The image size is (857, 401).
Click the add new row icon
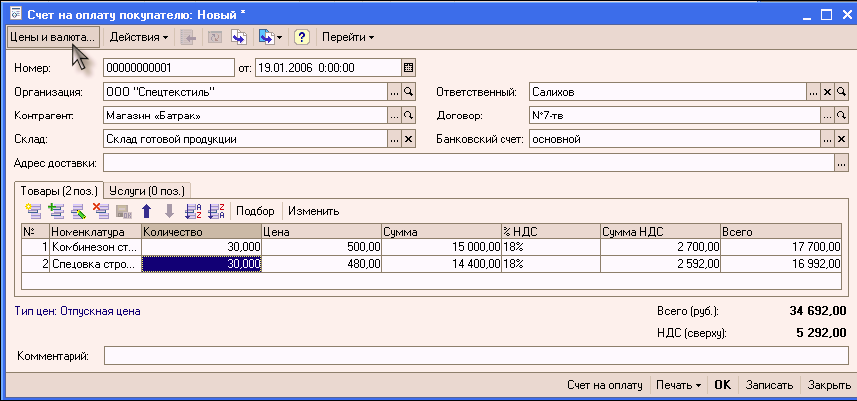tap(33, 211)
